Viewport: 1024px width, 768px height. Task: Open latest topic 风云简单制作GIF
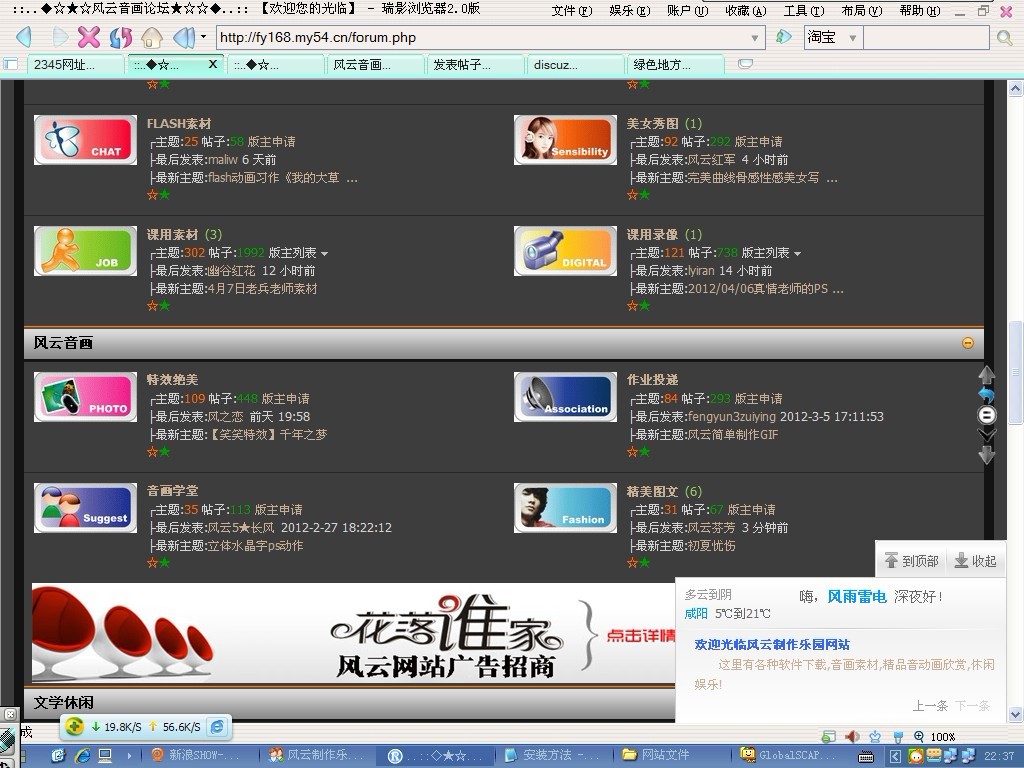click(733, 435)
